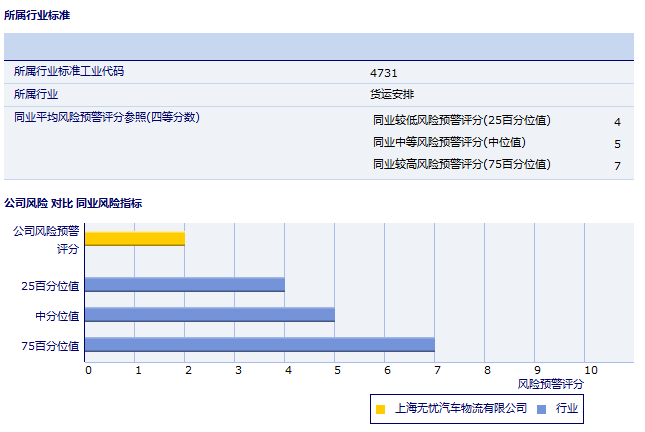Click the 风险预警评分 x-axis title
Viewport: 645px width, 432px height.
tap(551, 383)
